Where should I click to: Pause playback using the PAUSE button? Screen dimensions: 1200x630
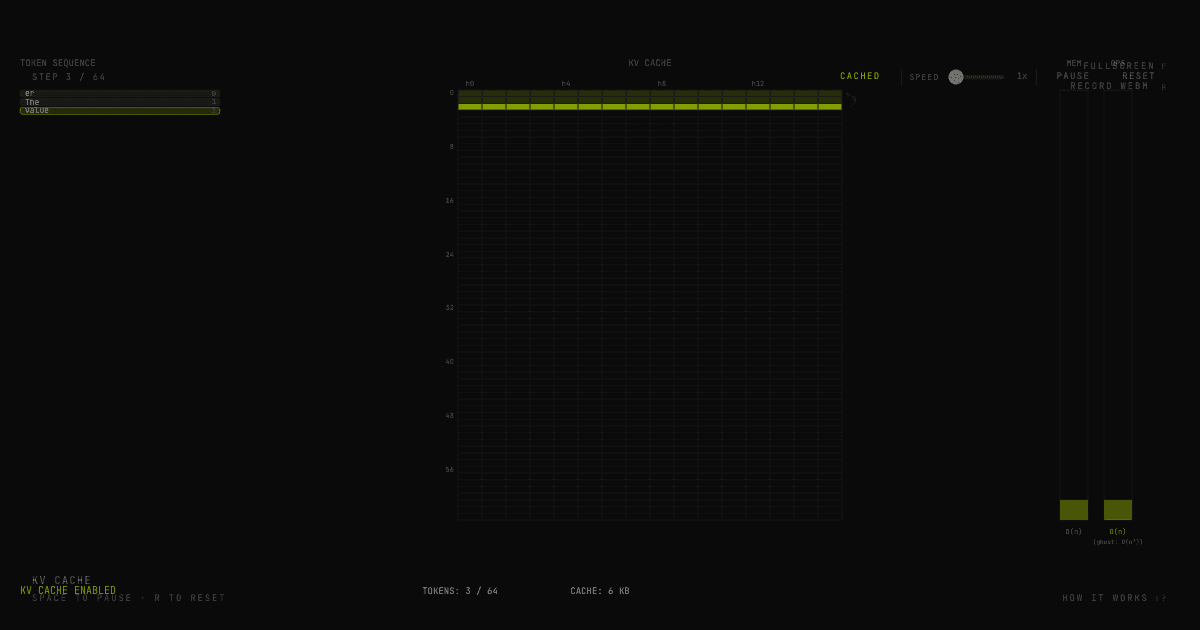click(1073, 75)
